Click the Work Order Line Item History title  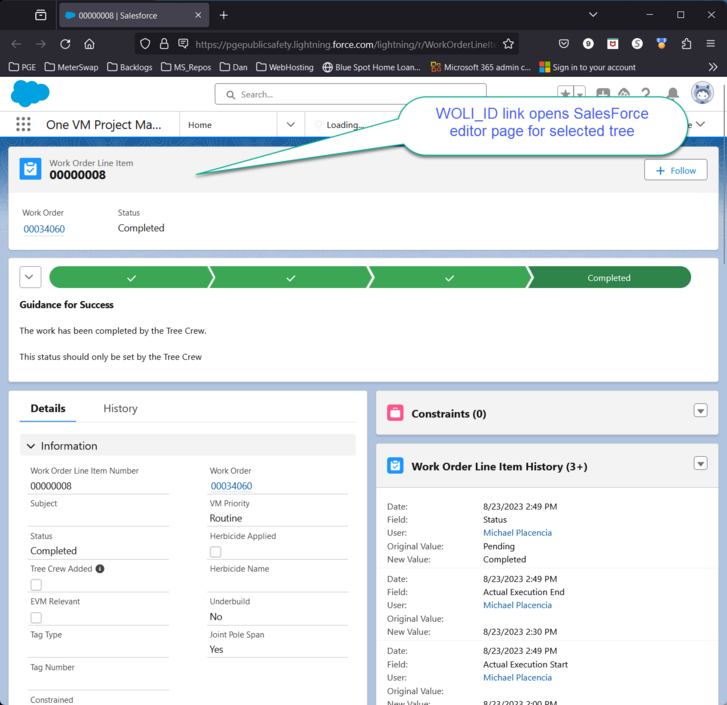[x=499, y=466]
